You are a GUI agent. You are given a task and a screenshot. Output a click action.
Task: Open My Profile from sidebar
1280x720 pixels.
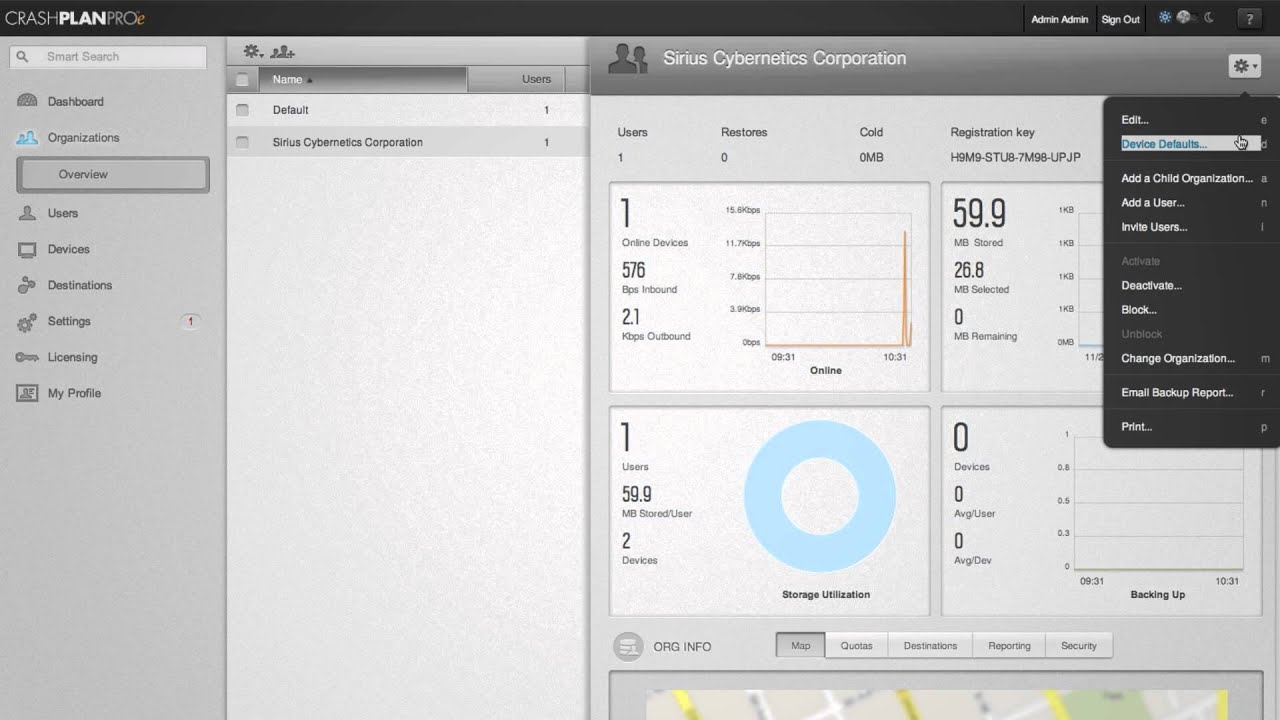coord(74,393)
